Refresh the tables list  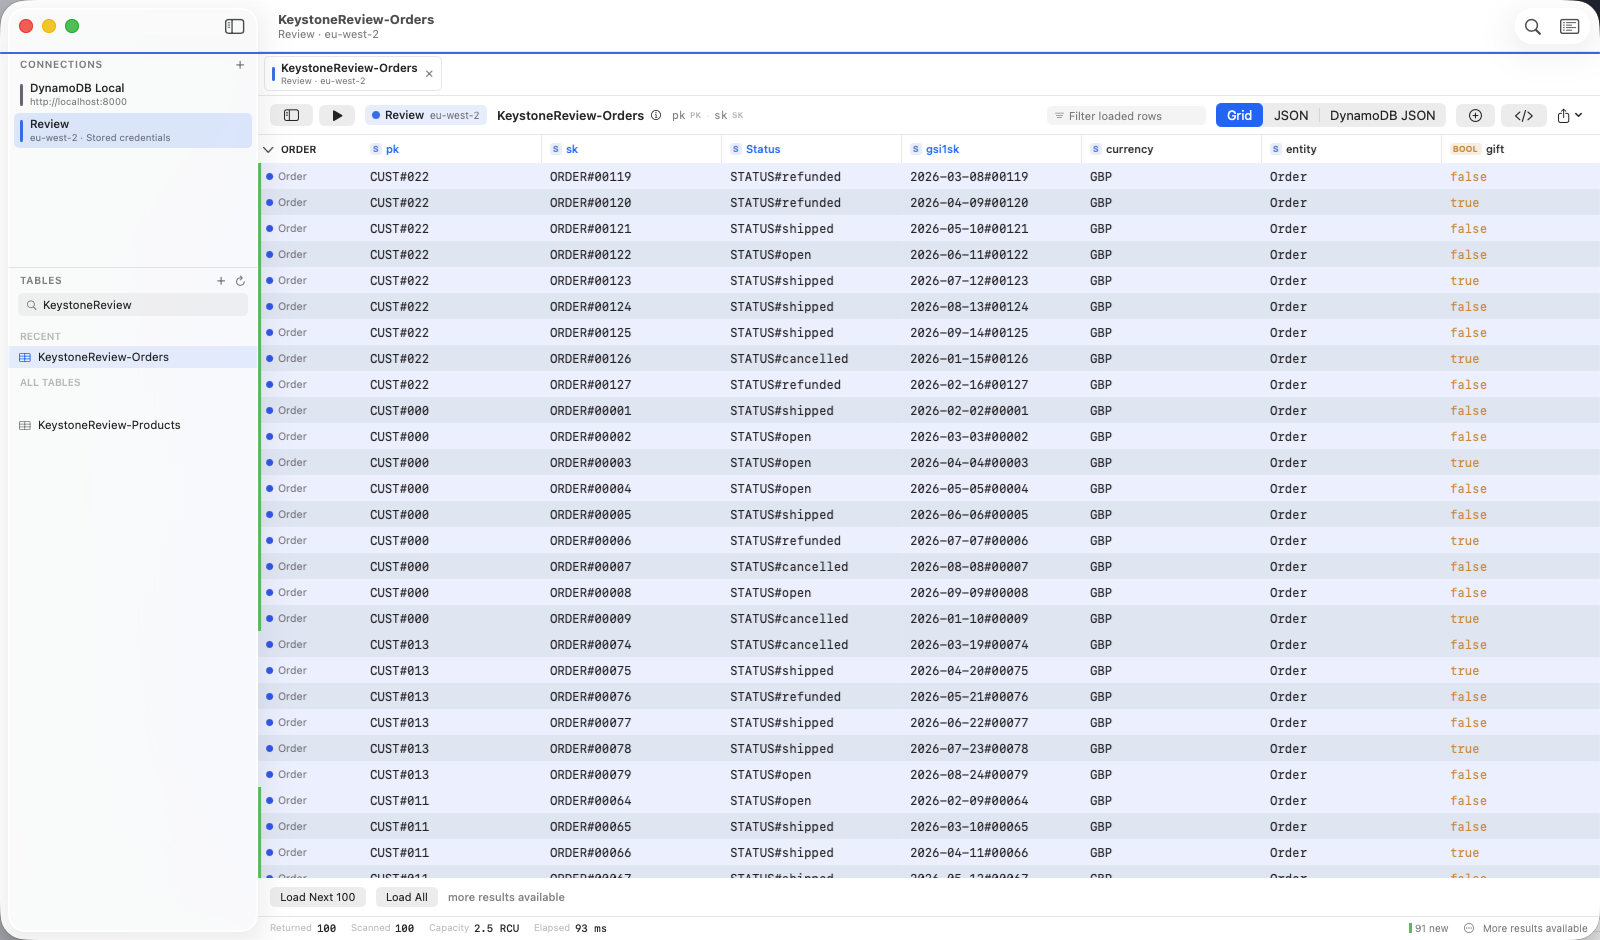coord(240,281)
